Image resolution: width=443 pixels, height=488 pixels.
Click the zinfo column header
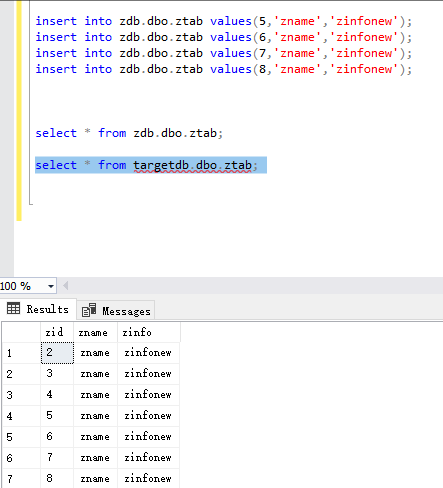pos(149,332)
